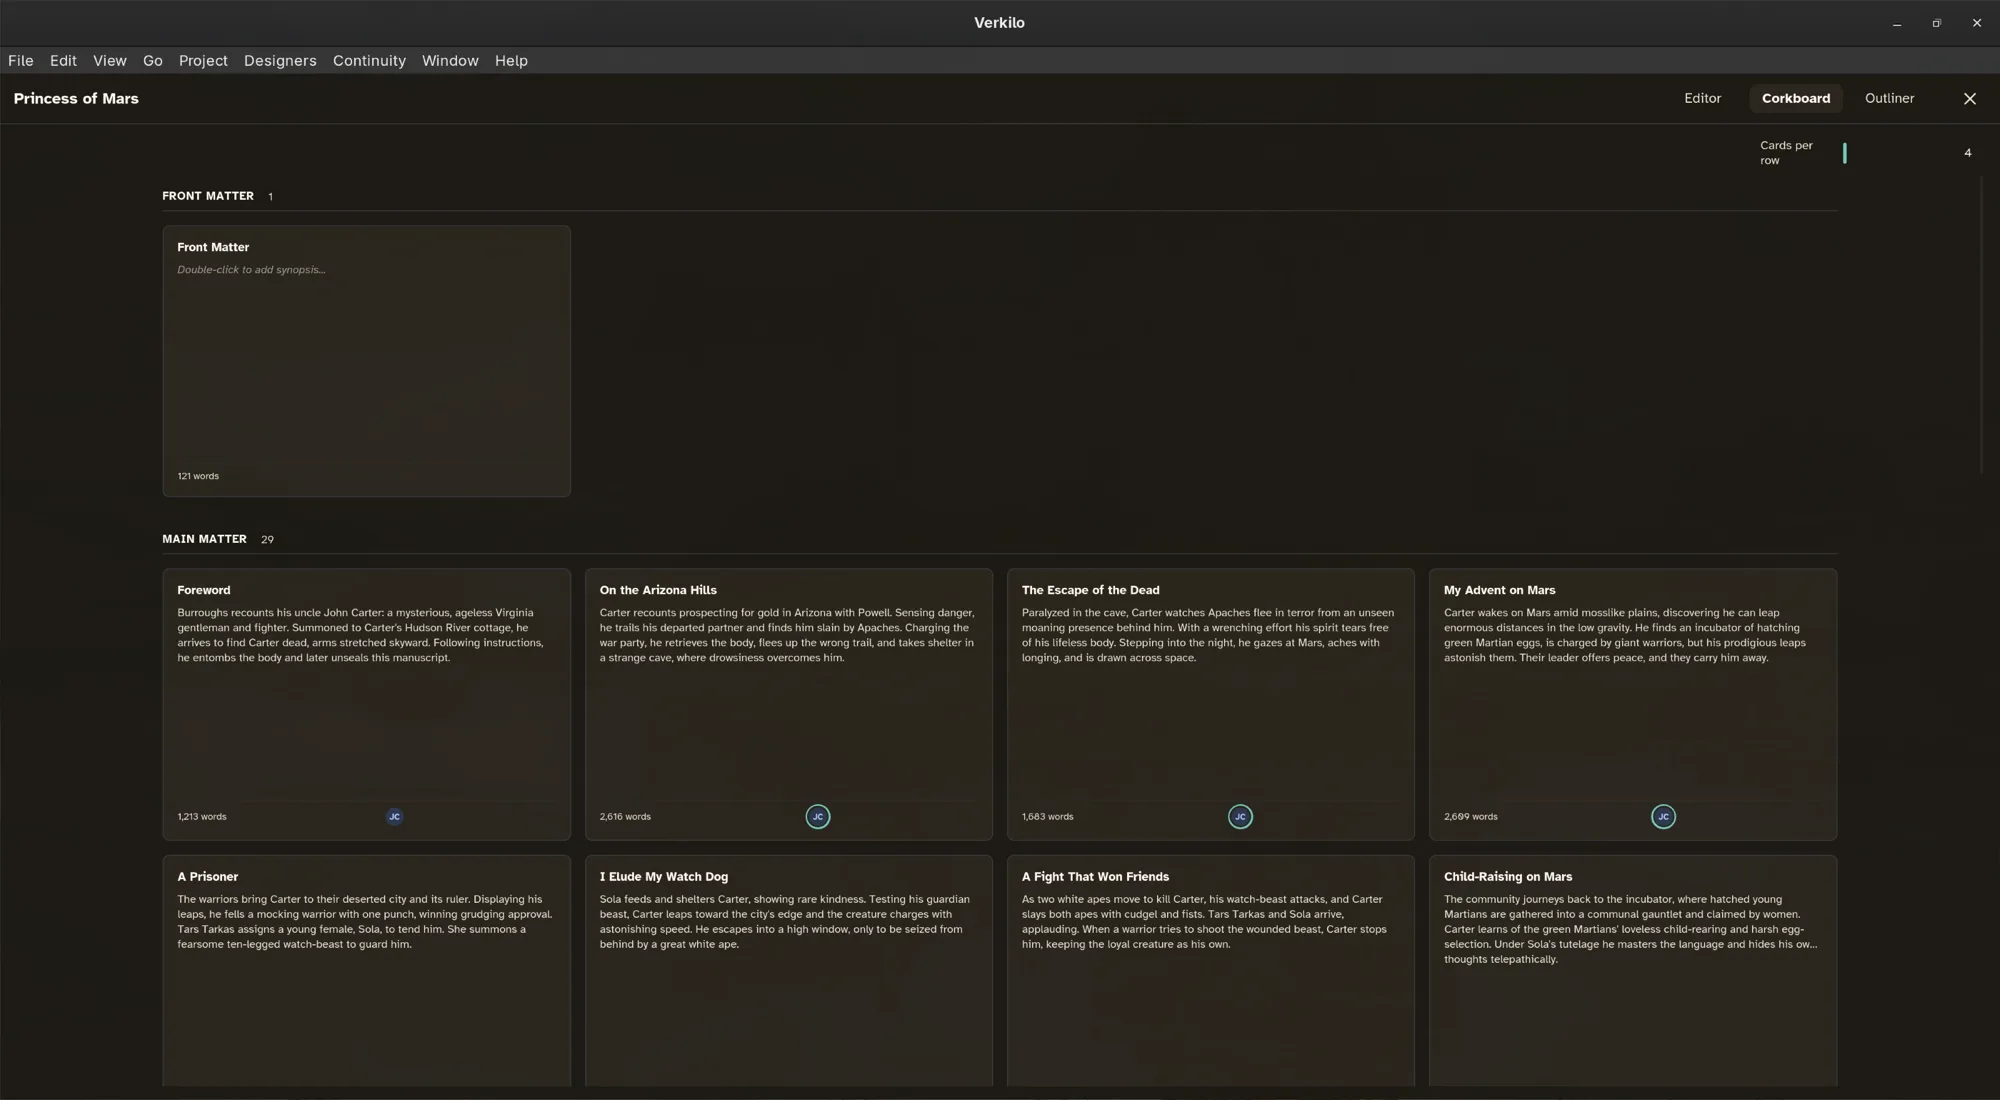Click the MAIN MATTER section heading

coord(204,539)
